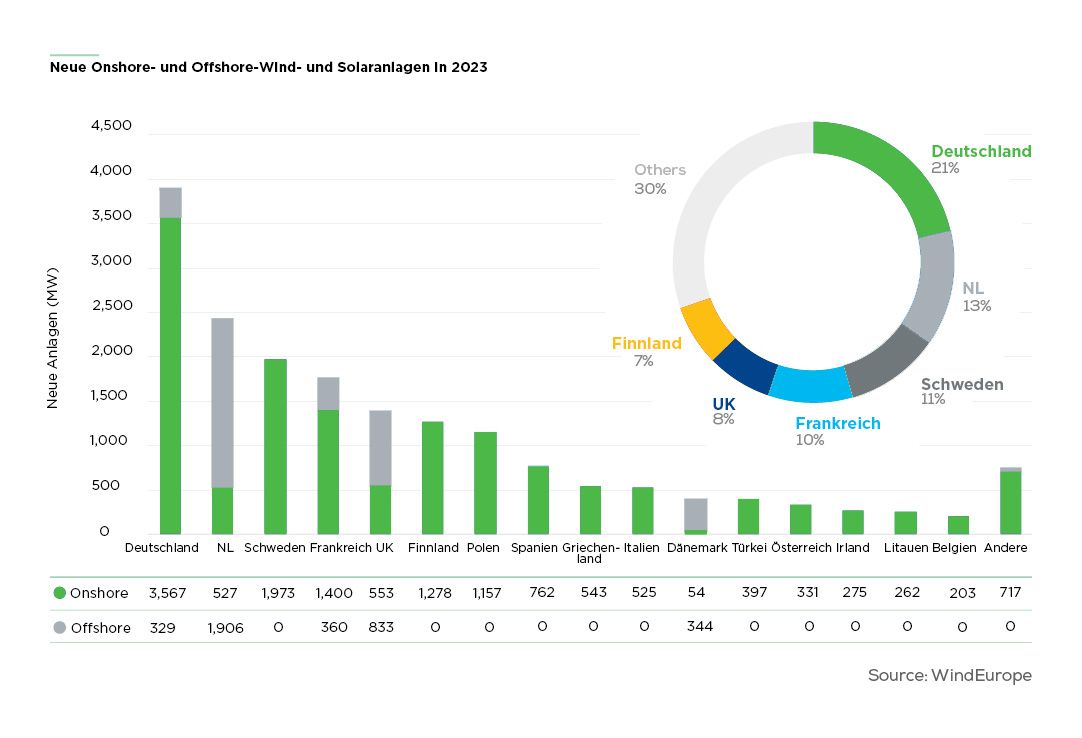This screenshot has width=1082, height=738.
Task: Click the NL gray offshore bar segment
Action: pyautogui.click(x=222, y=403)
